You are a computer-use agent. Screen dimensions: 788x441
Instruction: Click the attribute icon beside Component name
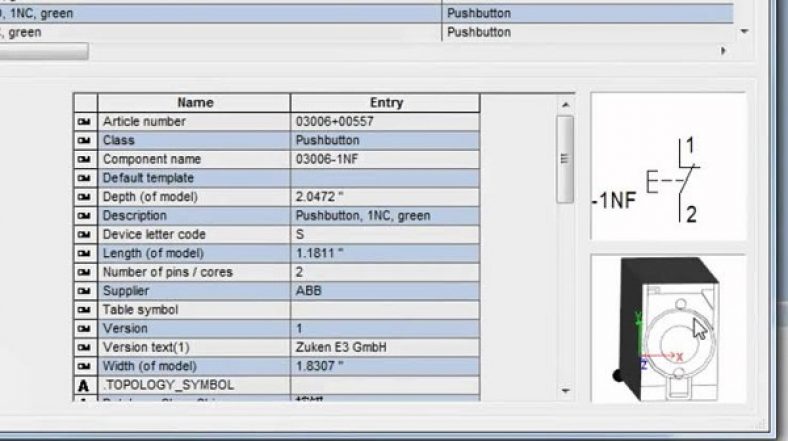click(x=84, y=159)
